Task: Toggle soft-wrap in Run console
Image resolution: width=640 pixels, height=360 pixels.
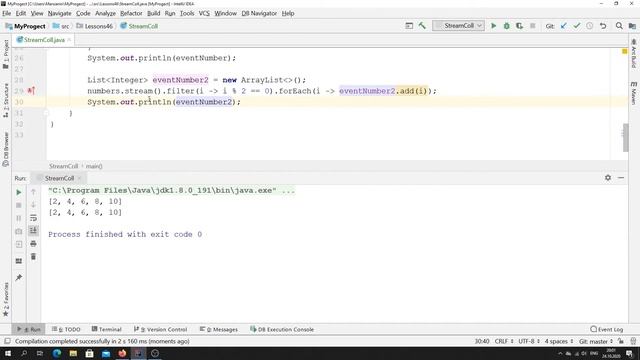Action: click(33, 218)
